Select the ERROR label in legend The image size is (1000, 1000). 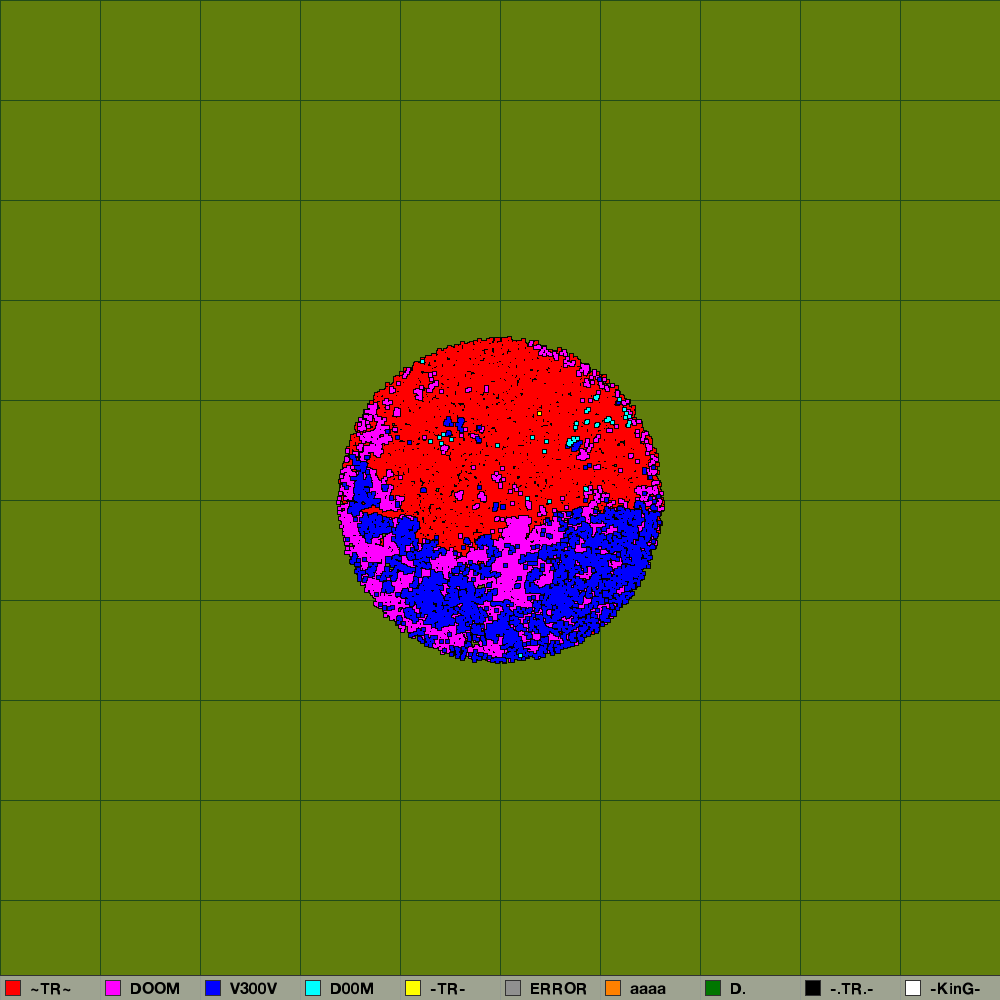[558, 989]
